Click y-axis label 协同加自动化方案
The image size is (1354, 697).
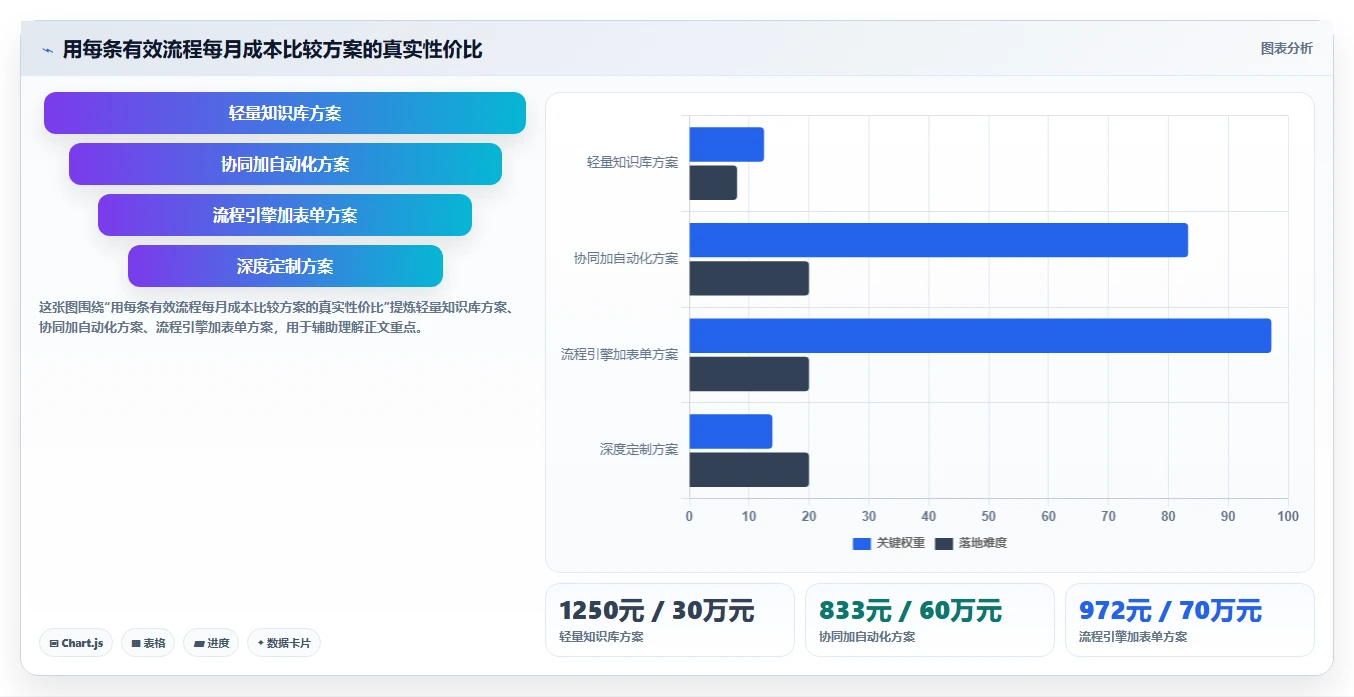tap(626, 258)
